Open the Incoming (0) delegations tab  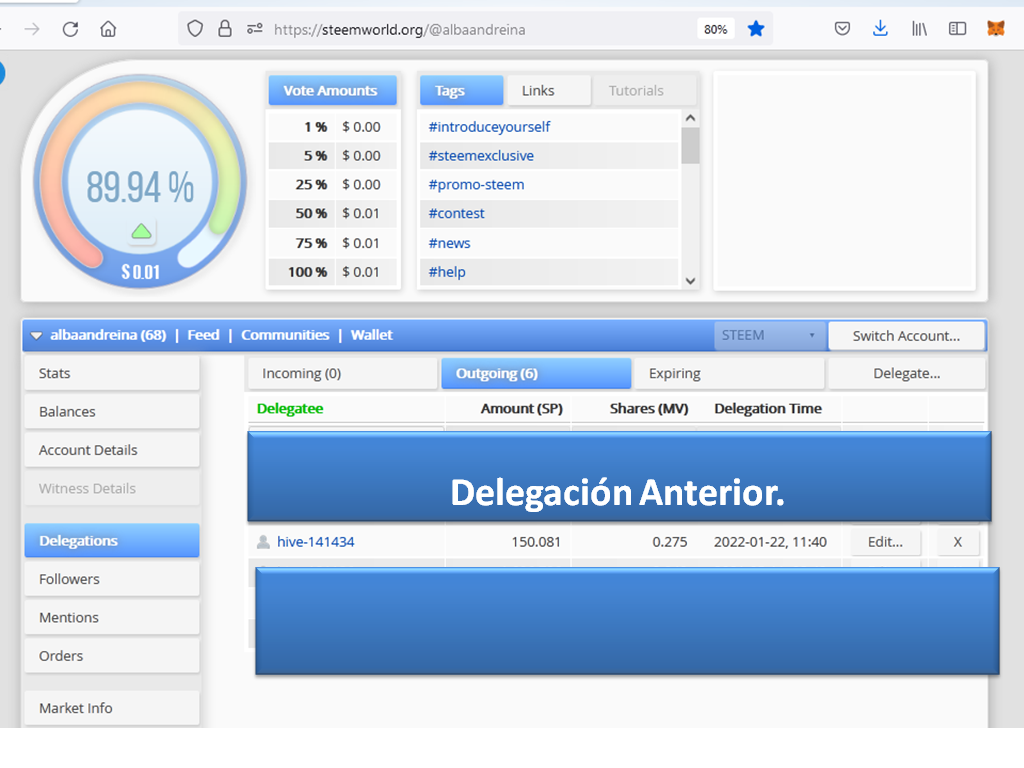342,374
